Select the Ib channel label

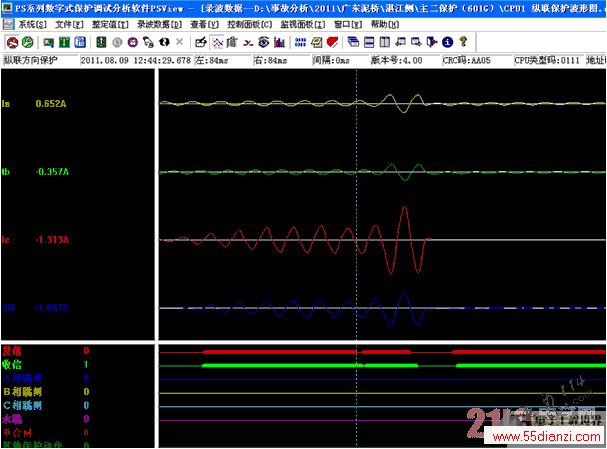(6, 172)
